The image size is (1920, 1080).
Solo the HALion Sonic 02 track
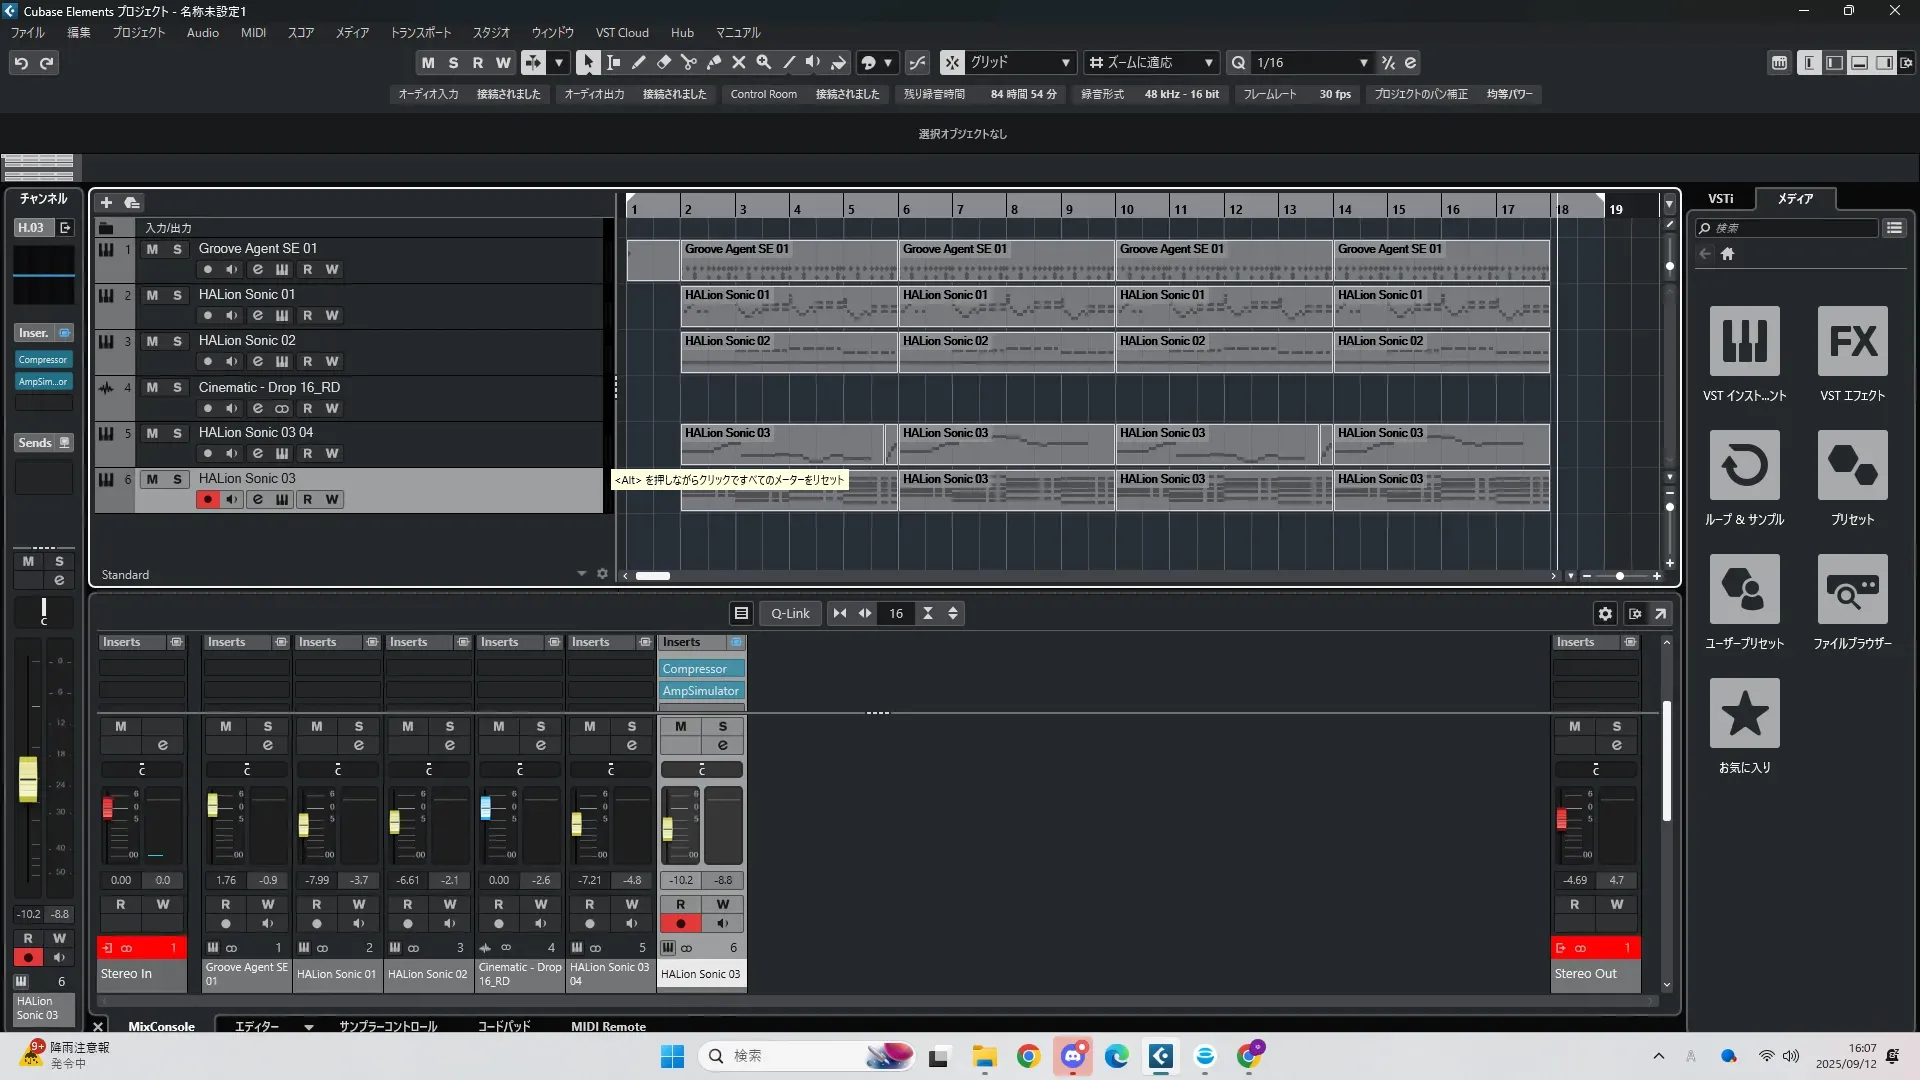pos(177,341)
